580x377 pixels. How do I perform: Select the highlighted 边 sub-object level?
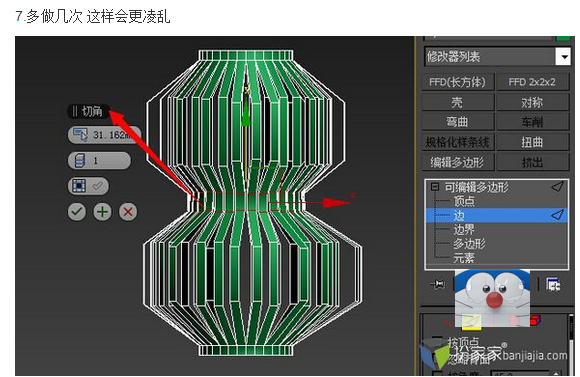tap(497, 215)
